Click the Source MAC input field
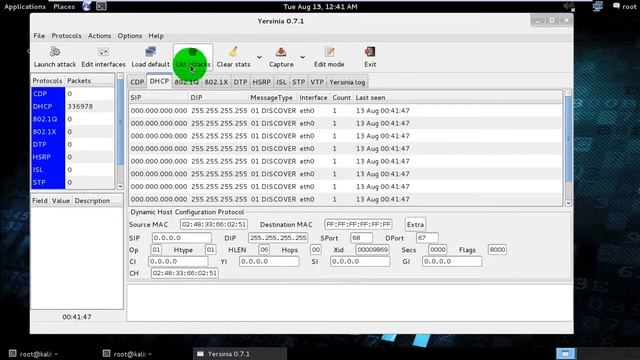Viewport: 640px width, 360px height. coord(214,224)
